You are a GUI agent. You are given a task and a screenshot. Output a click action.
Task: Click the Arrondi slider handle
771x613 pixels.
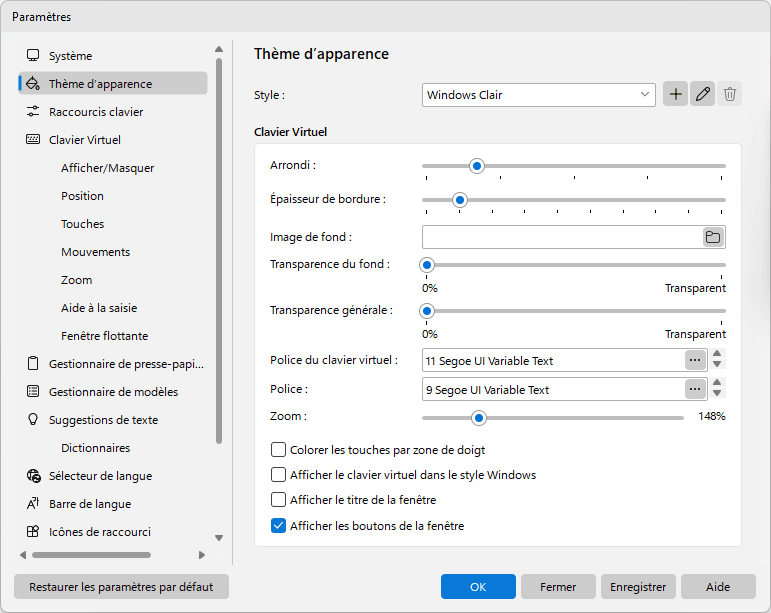point(476,166)
